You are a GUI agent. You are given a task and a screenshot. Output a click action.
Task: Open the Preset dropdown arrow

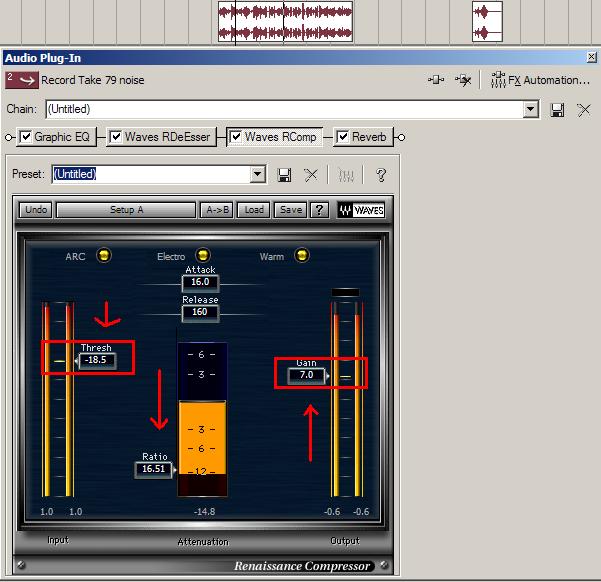[x=258, y=174]
